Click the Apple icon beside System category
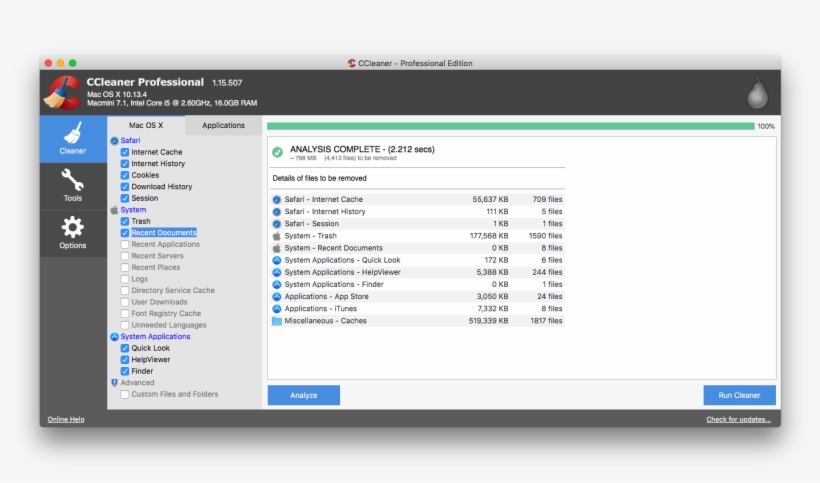The width and height of the screenshot is (820, 483). [115, 210]
